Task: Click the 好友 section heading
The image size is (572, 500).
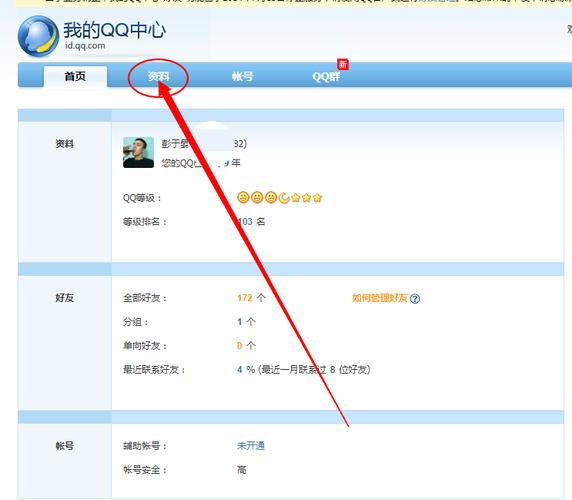Action: [65, 298]
